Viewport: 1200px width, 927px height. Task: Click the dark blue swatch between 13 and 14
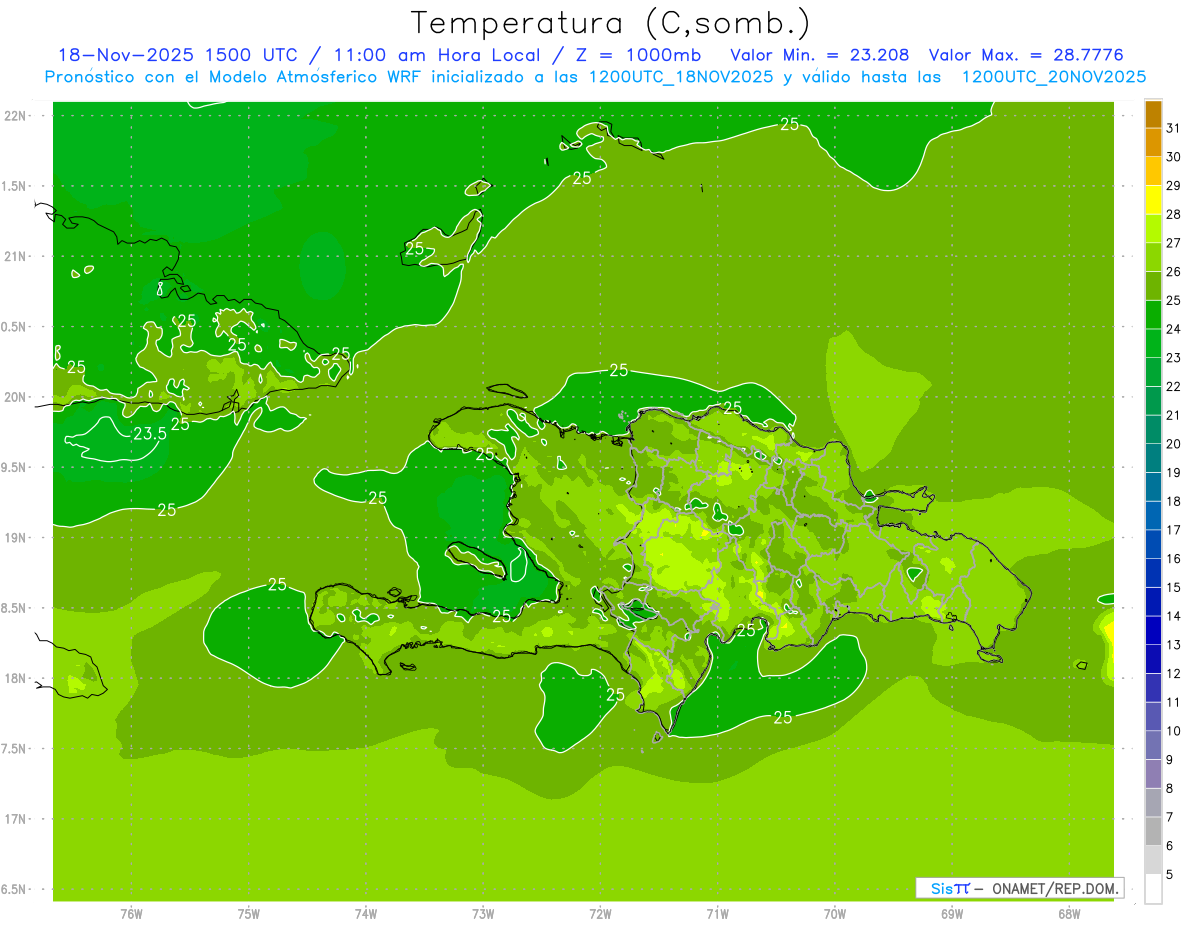click(x=1153, y=631)
